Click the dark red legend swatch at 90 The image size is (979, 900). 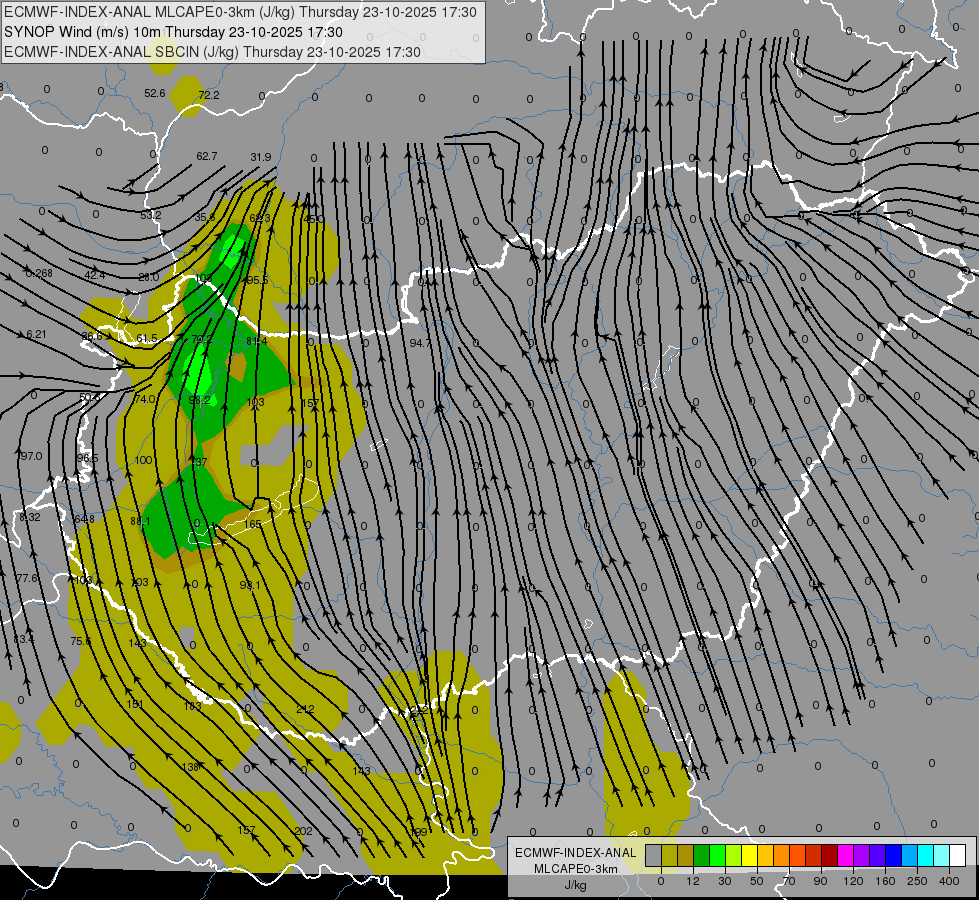click(x=829, y=855)
